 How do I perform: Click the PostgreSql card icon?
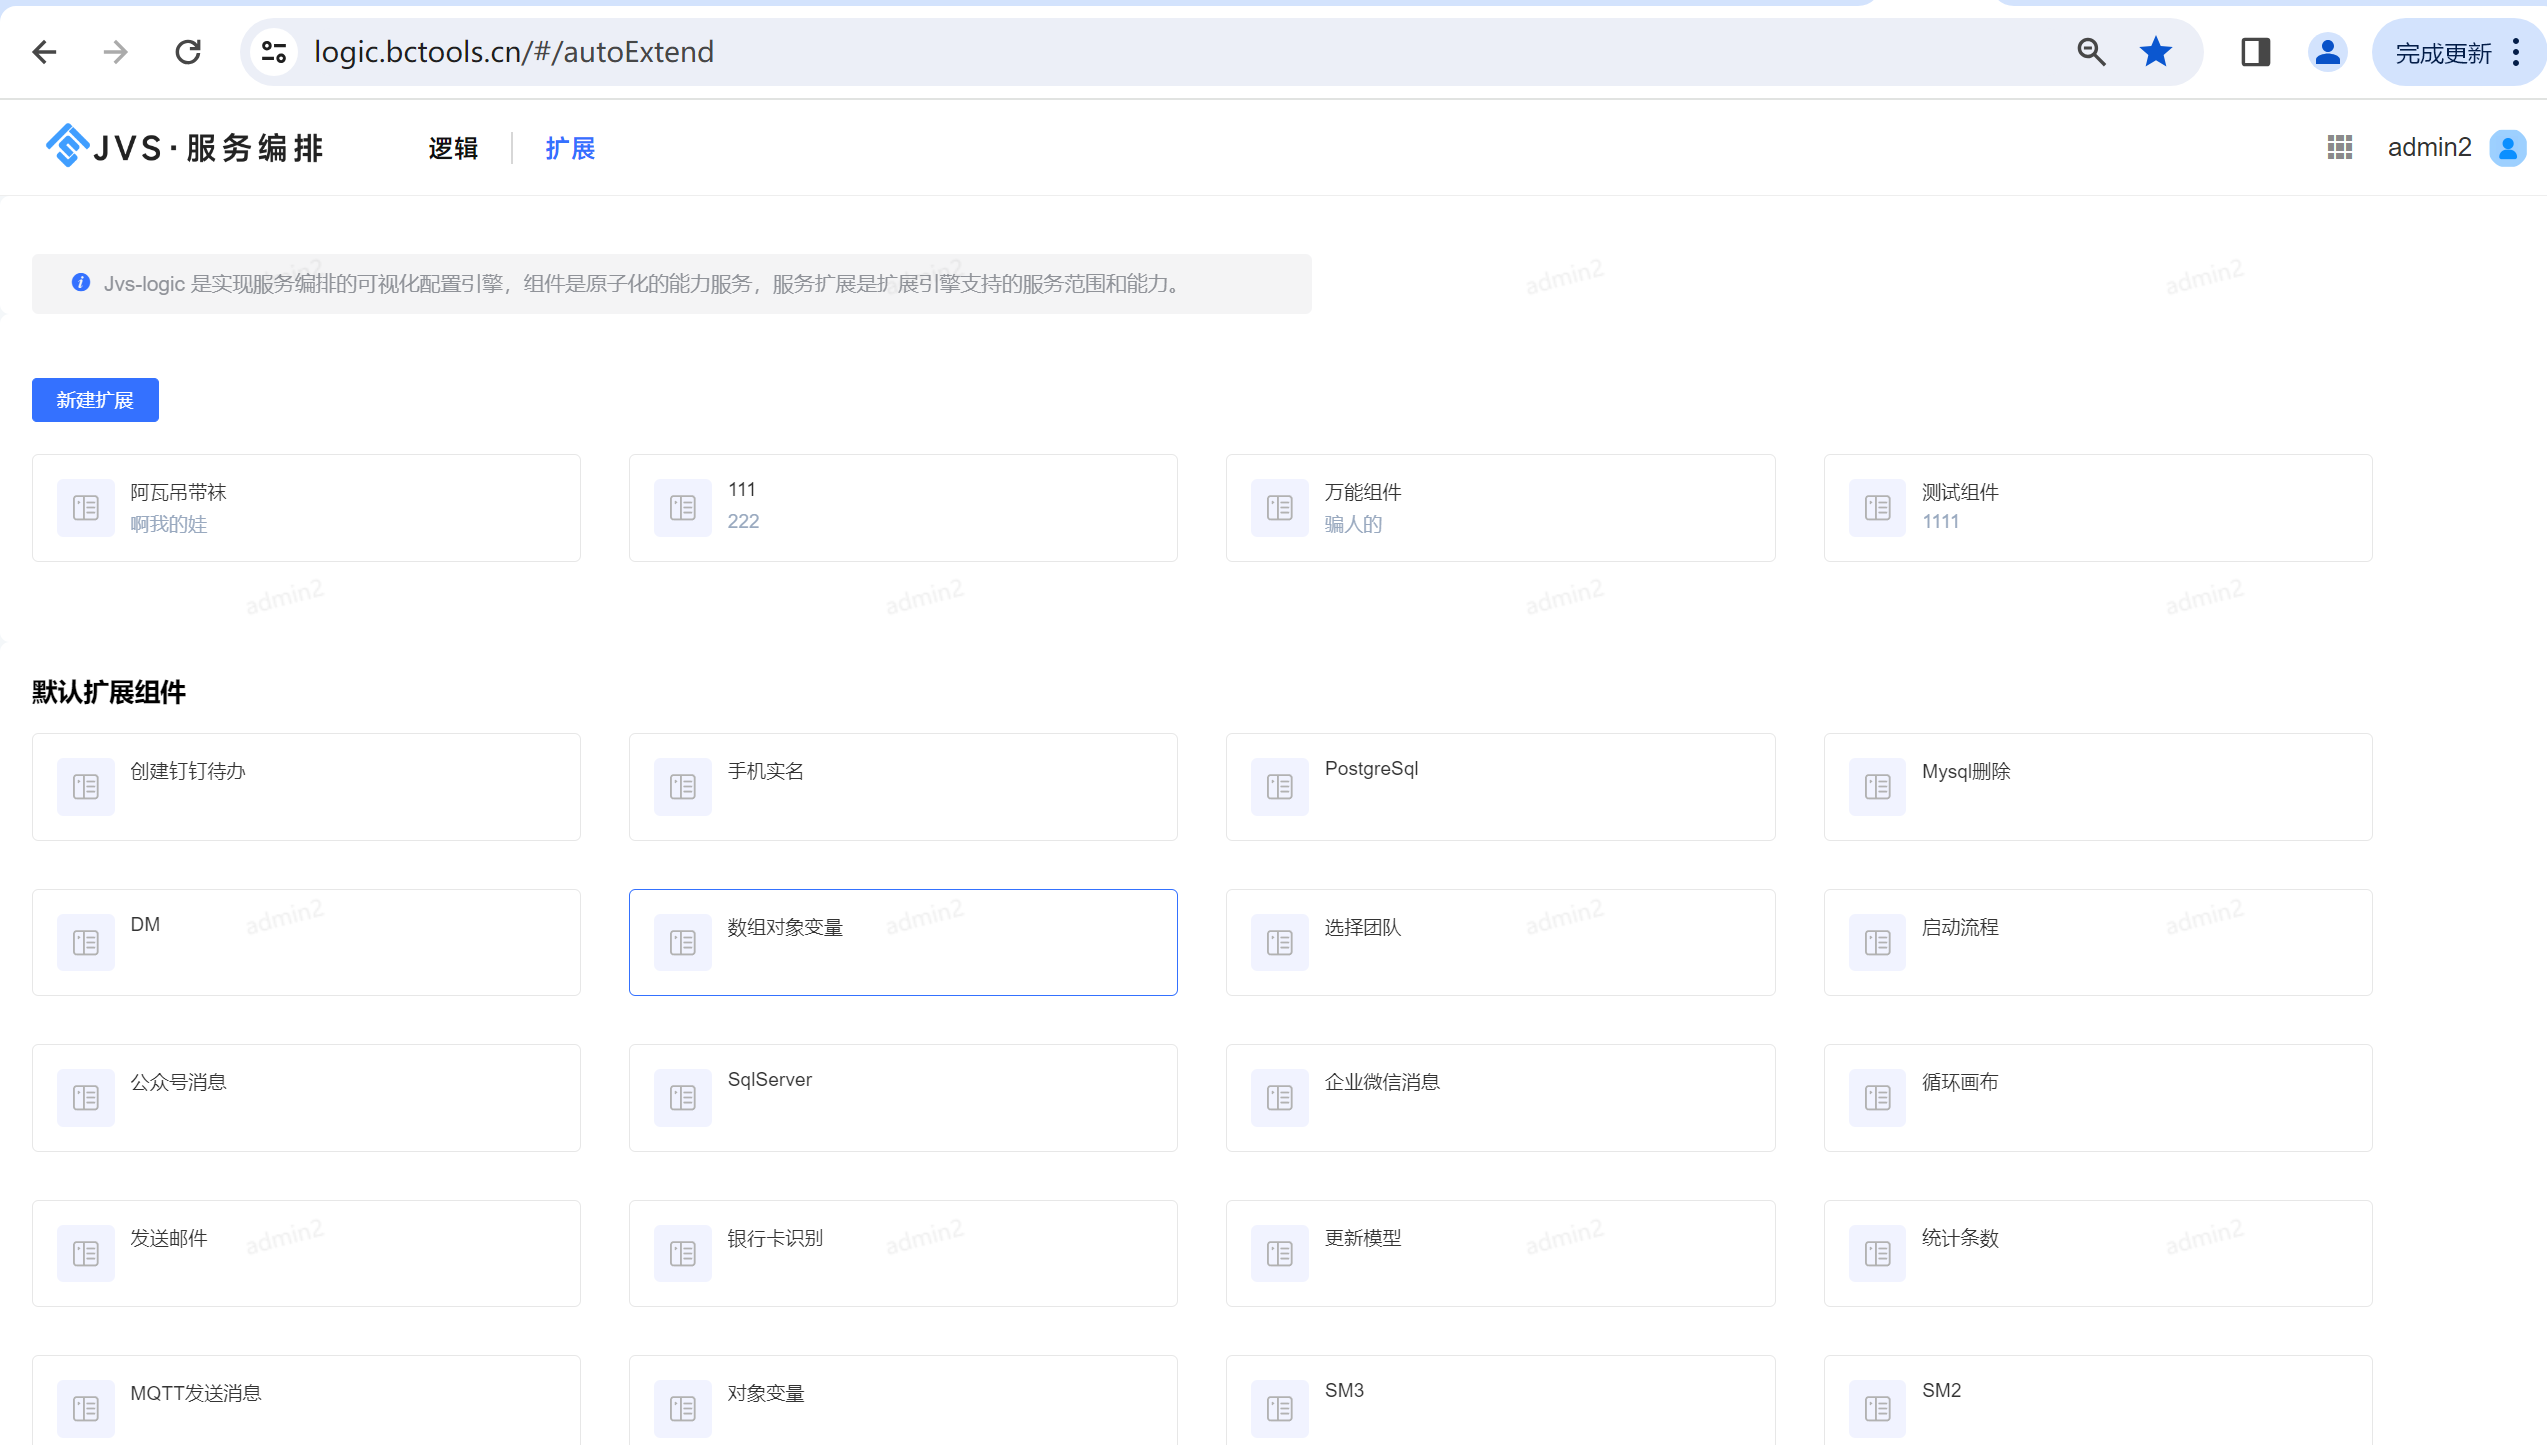pos(1279,787)
